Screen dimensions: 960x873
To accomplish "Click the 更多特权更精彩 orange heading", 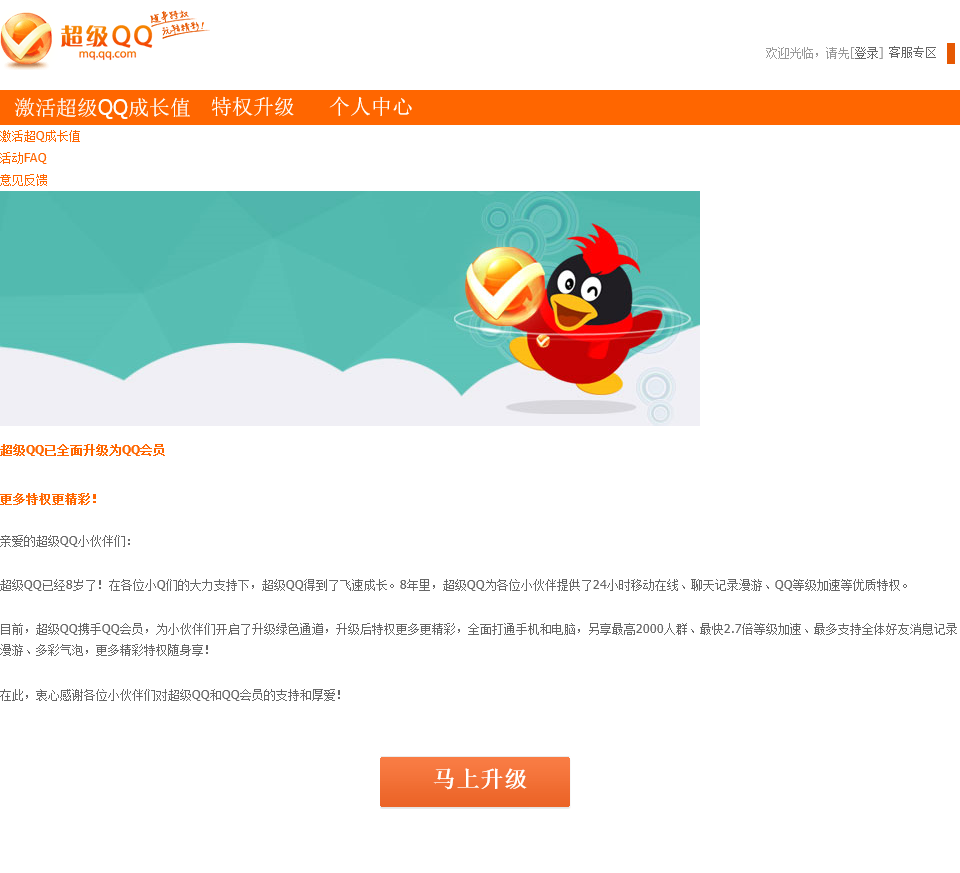I will click(49, 500).
